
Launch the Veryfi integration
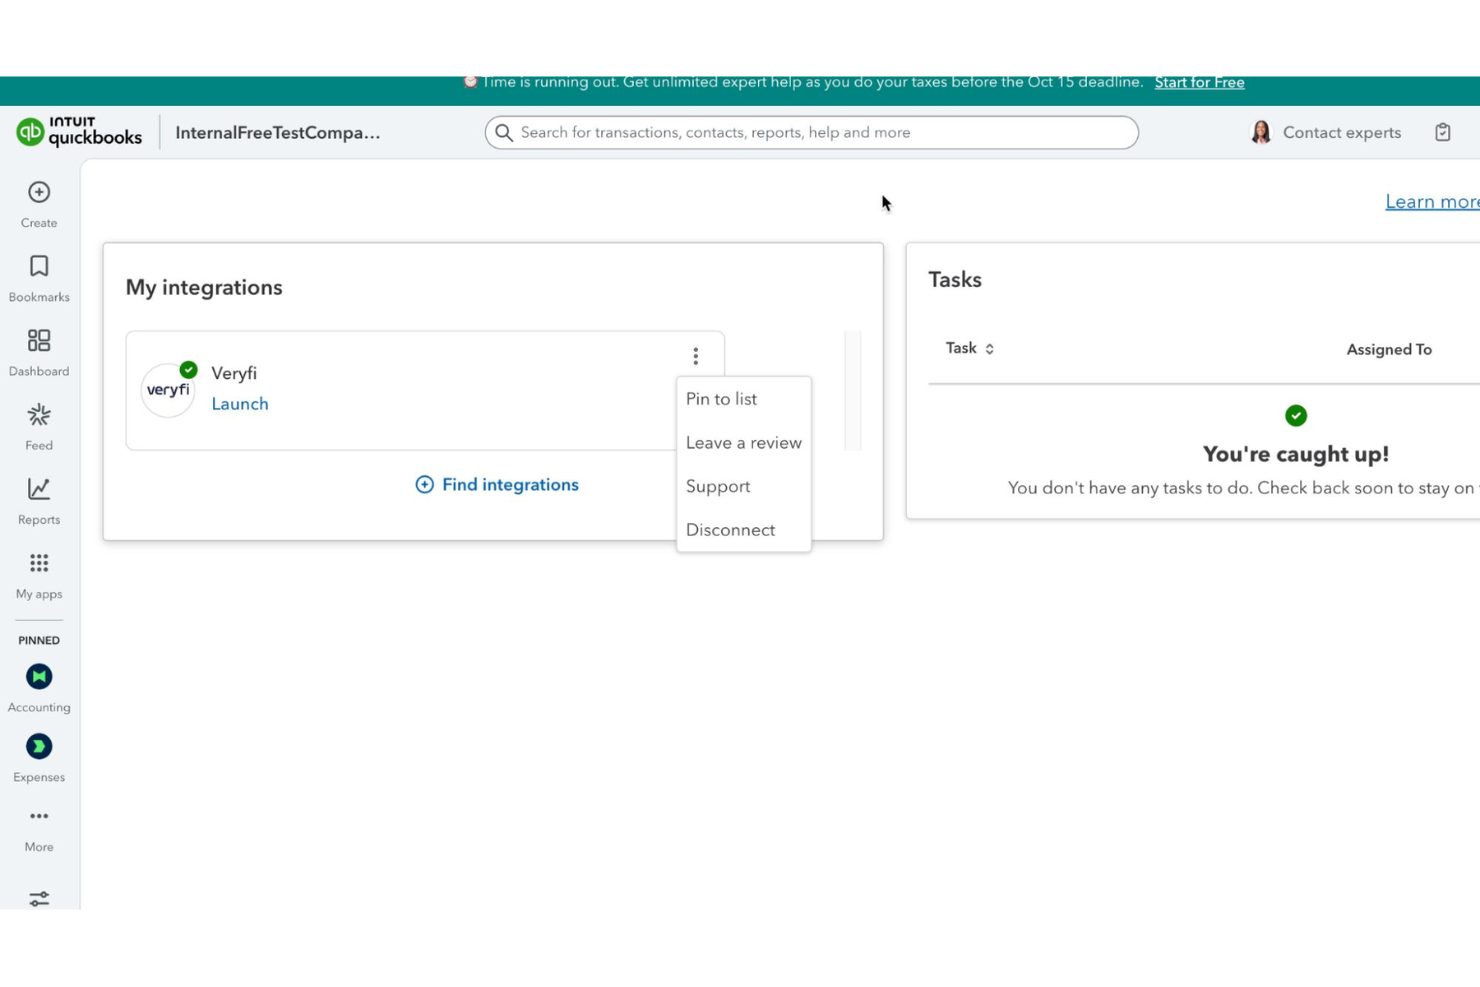pyautogui.click(x=240, y=404)
